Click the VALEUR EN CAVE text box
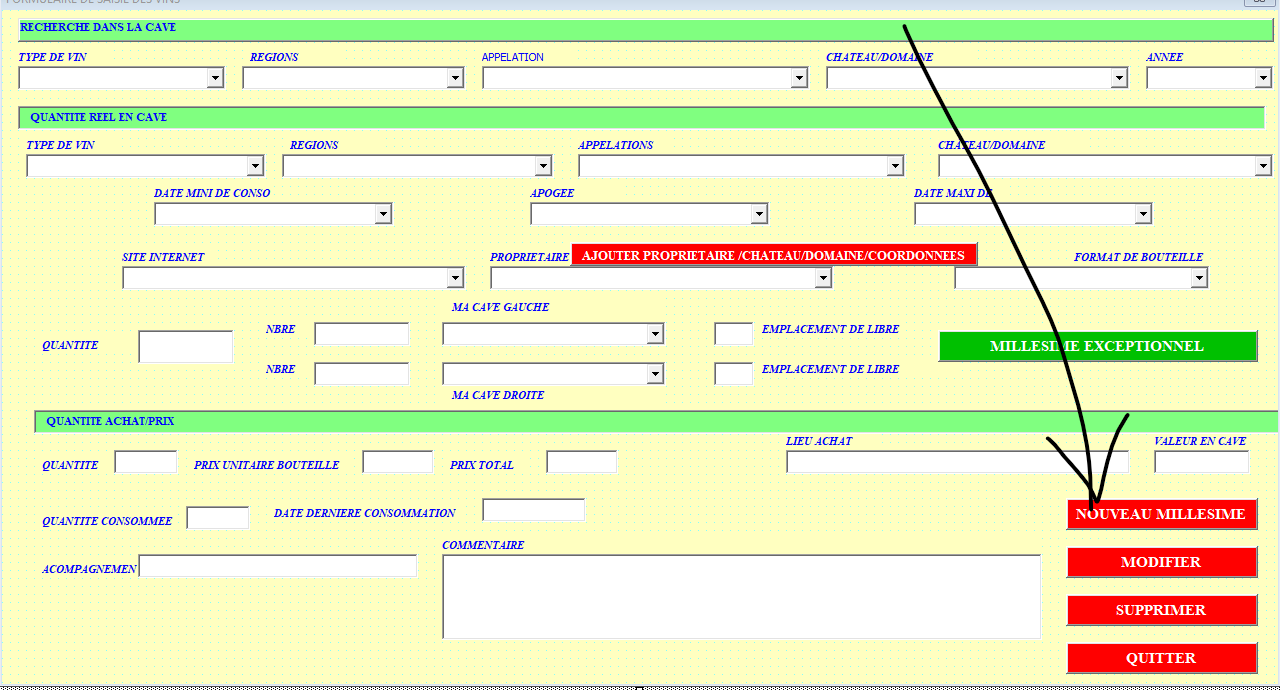This screenshot has height=690, width=1280. point(1201,462)
